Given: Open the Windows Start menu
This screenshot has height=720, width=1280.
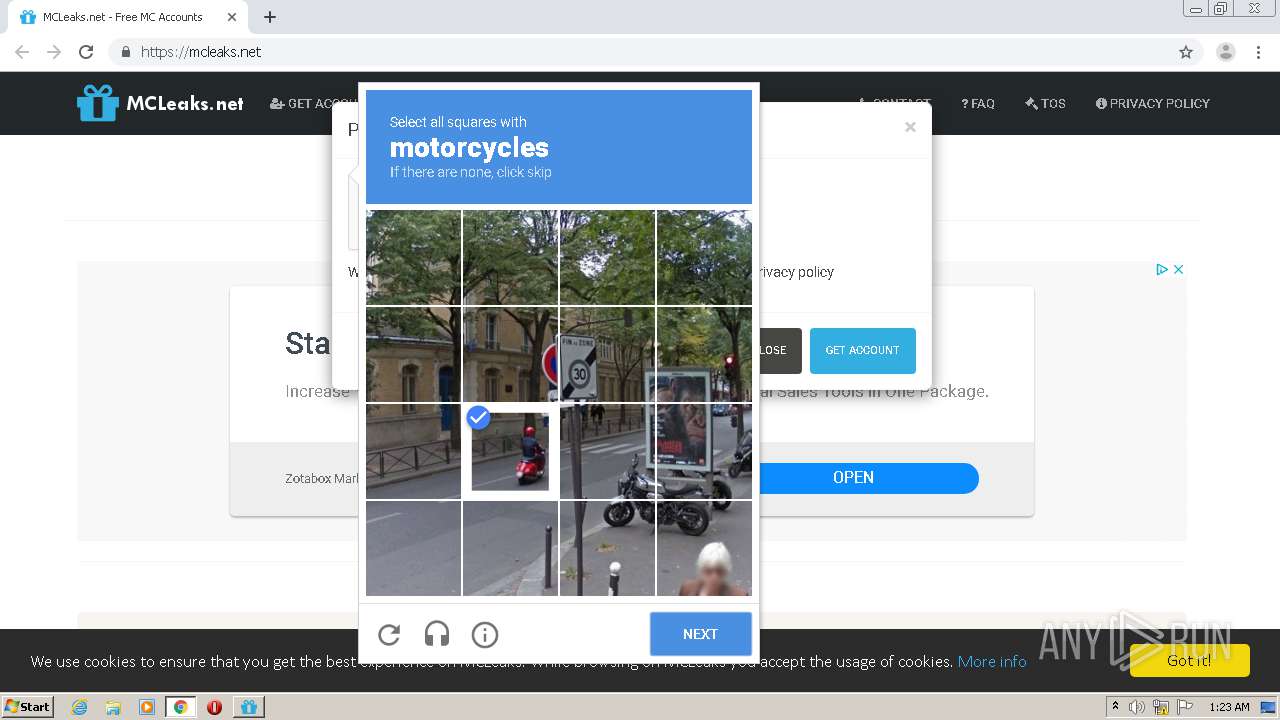Looking at the screenshot, I should 27,706.
